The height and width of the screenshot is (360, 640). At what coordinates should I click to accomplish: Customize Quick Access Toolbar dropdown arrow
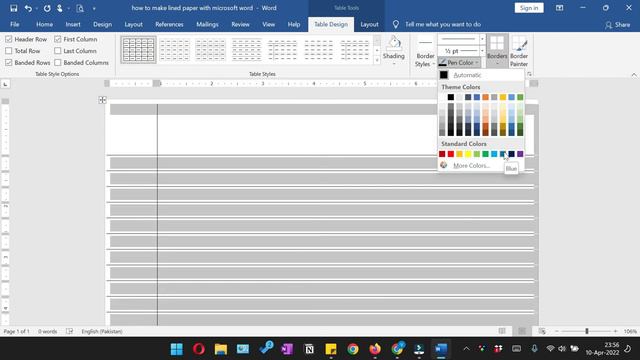tap(94, 8)
